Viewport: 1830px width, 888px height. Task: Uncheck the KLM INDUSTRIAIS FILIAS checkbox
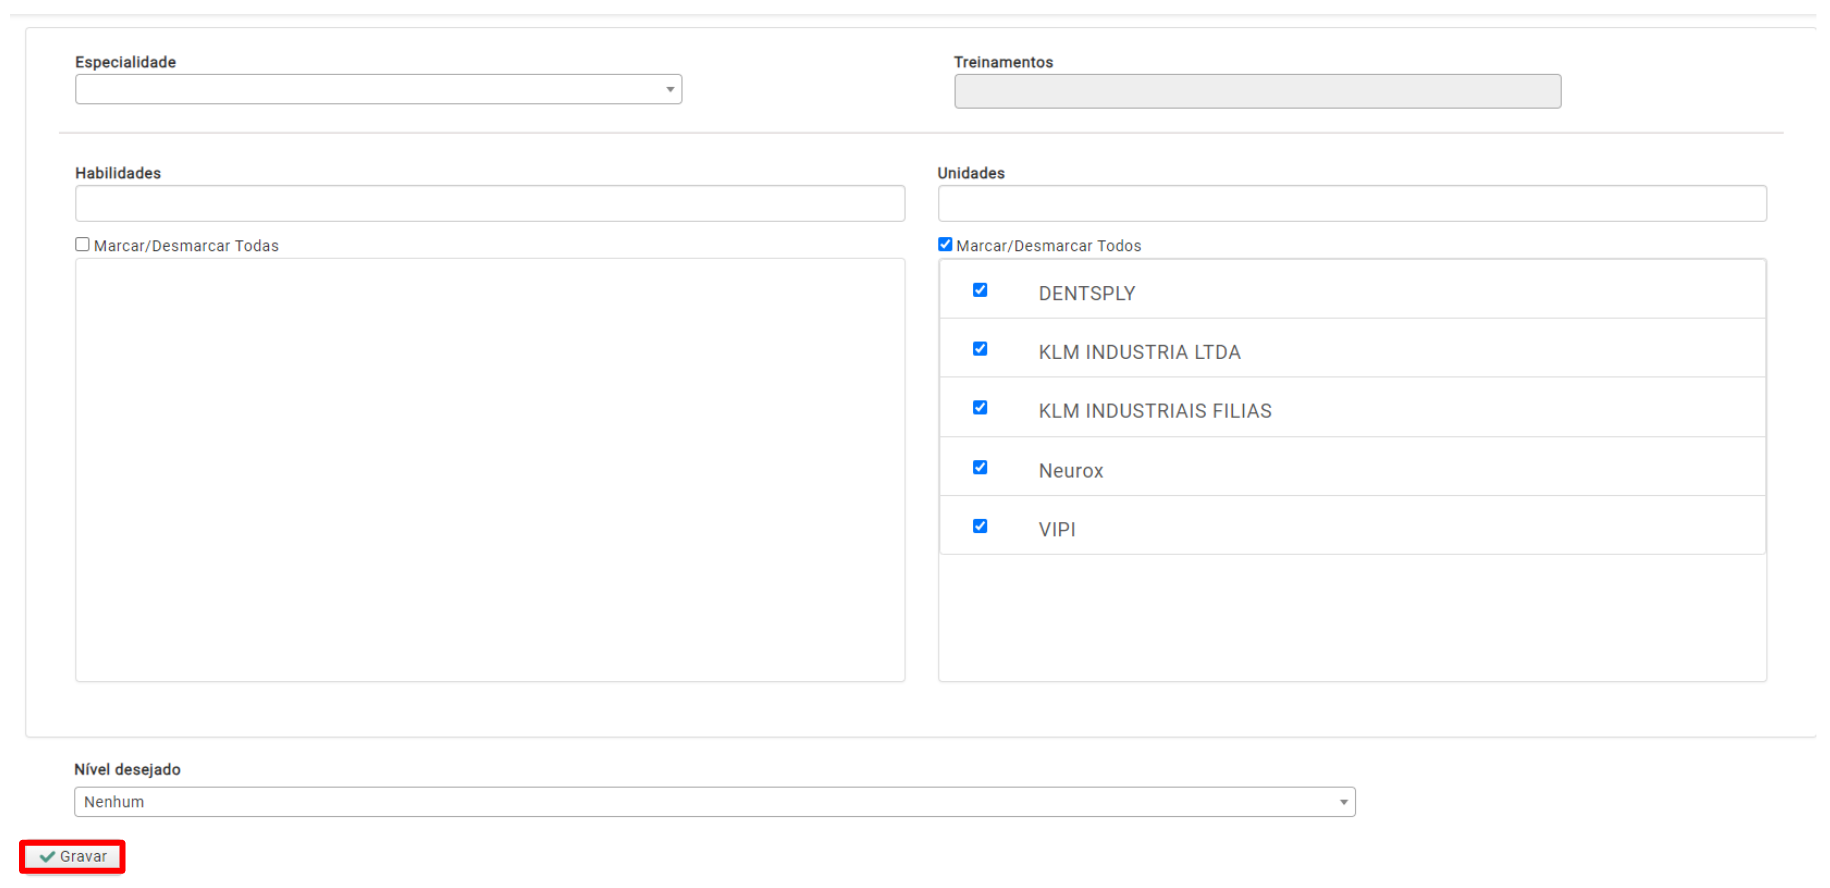click(980, 408)
